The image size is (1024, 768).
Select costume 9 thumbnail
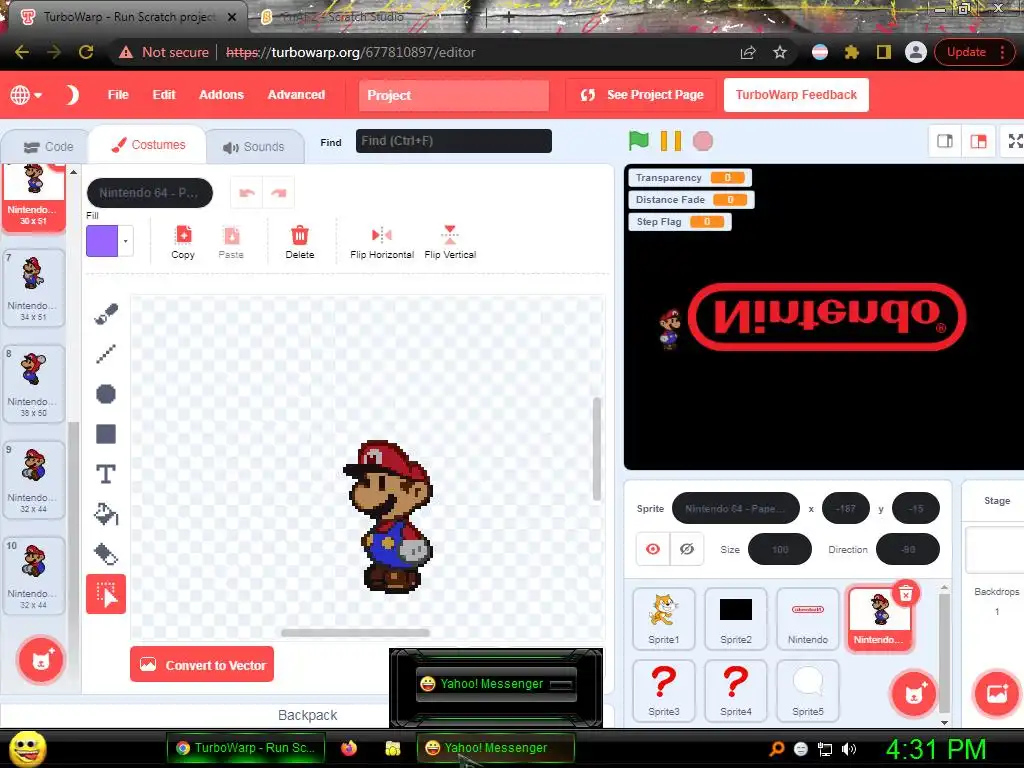33,479
